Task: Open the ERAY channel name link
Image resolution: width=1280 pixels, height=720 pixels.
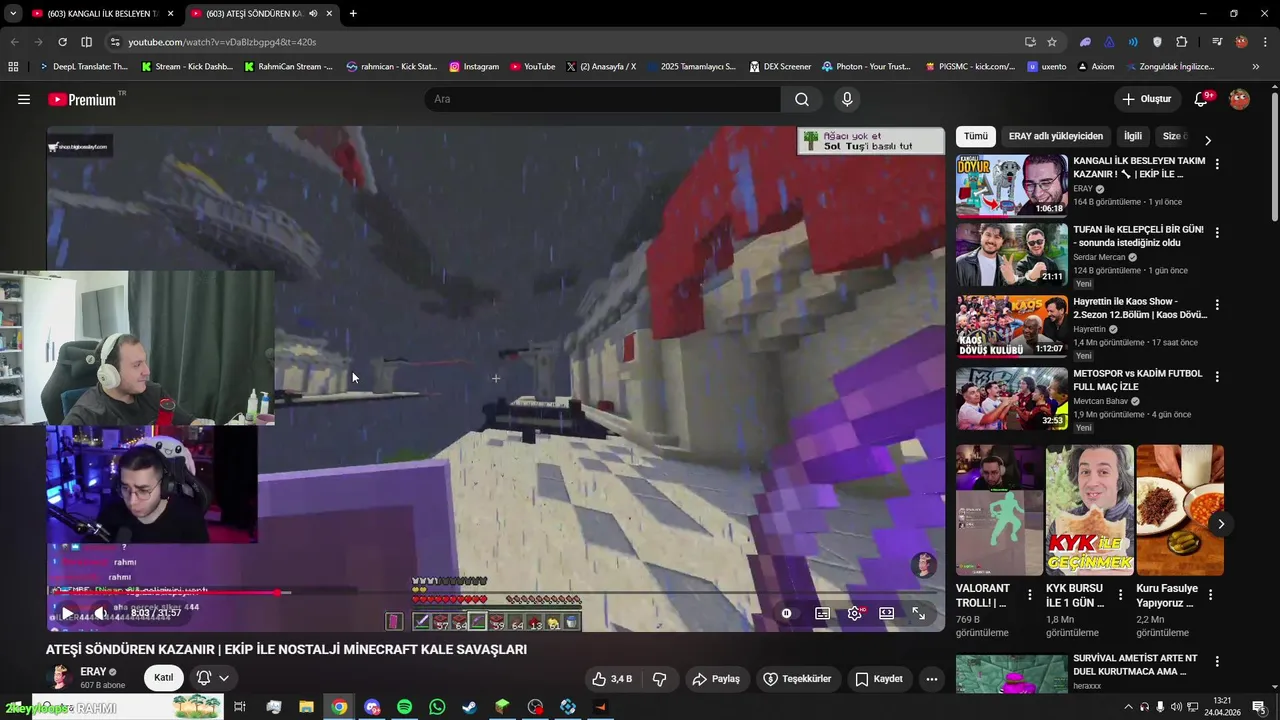Action: (x=93, y=672)
